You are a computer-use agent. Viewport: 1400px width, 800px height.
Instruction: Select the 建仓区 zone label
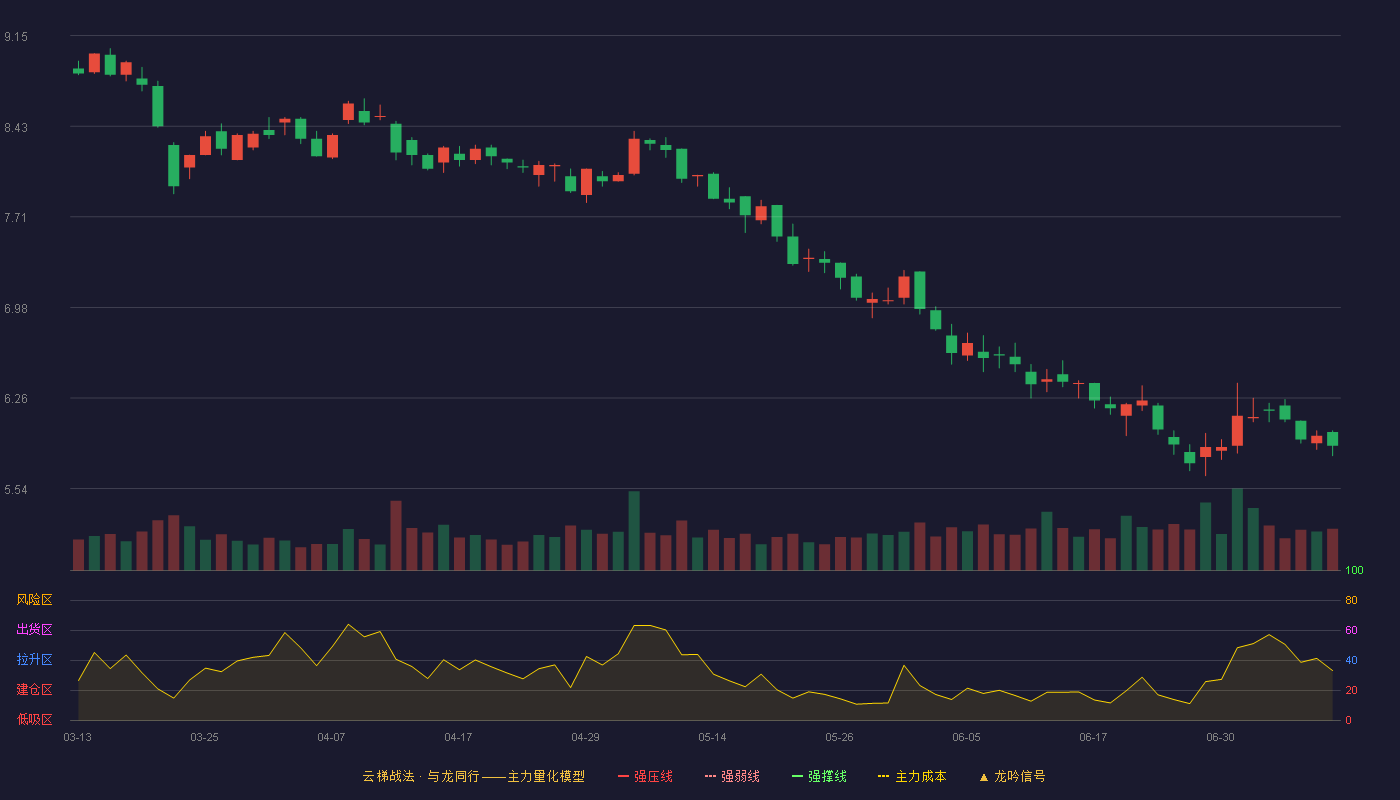pos(34,690)
